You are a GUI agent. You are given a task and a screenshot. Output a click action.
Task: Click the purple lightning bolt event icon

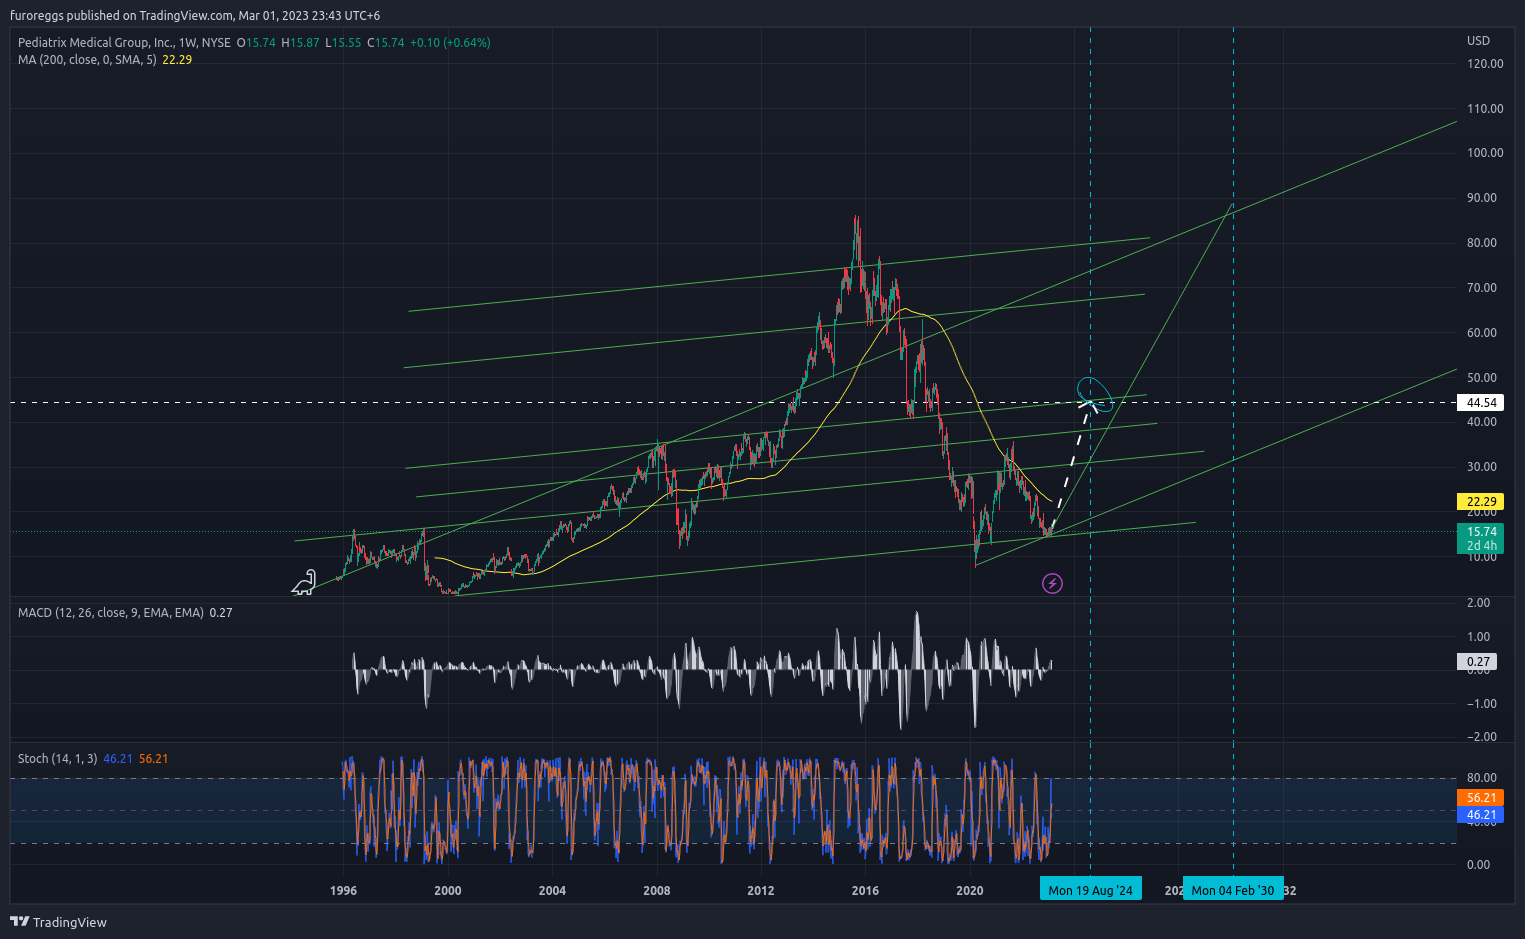coord(1052,583)
